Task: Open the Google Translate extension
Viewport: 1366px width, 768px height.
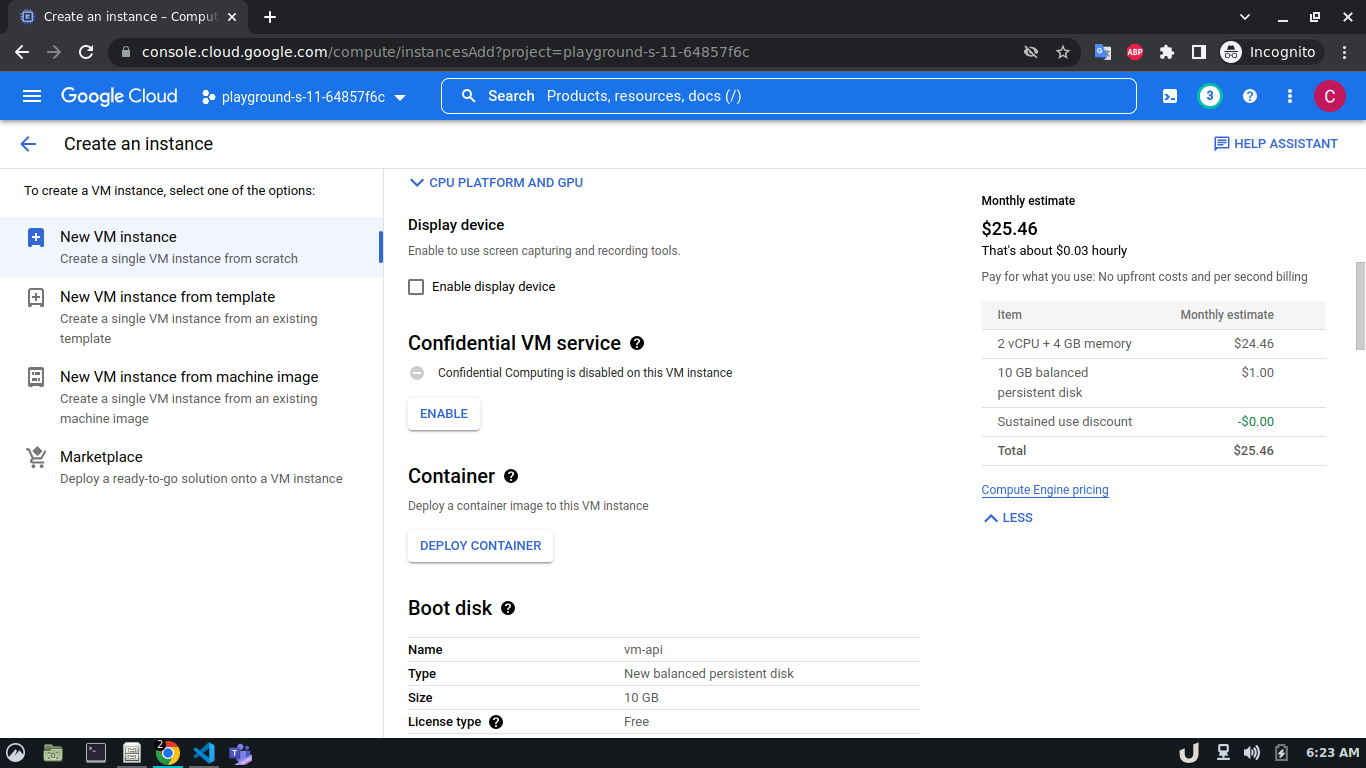Action: point(1103,52)
